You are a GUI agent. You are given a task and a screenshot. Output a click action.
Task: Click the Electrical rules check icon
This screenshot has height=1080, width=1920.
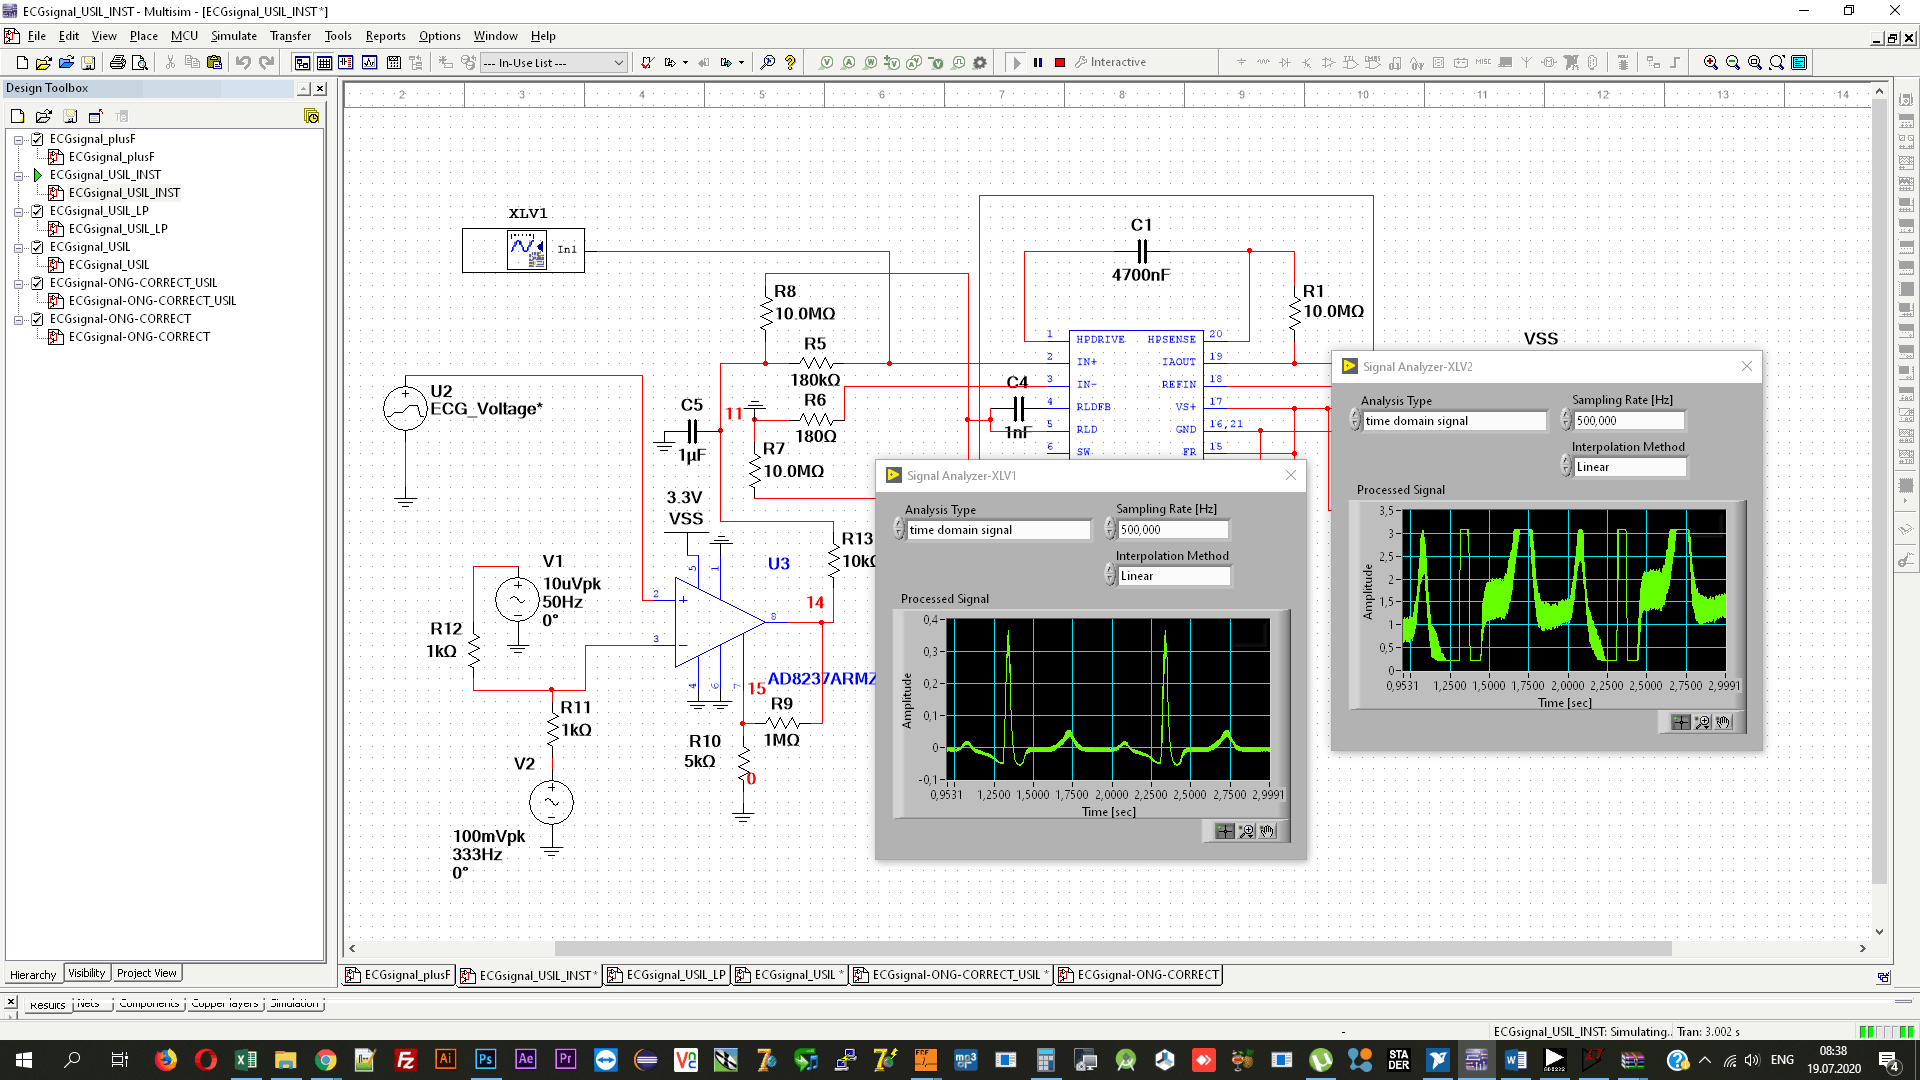[647, 62]
